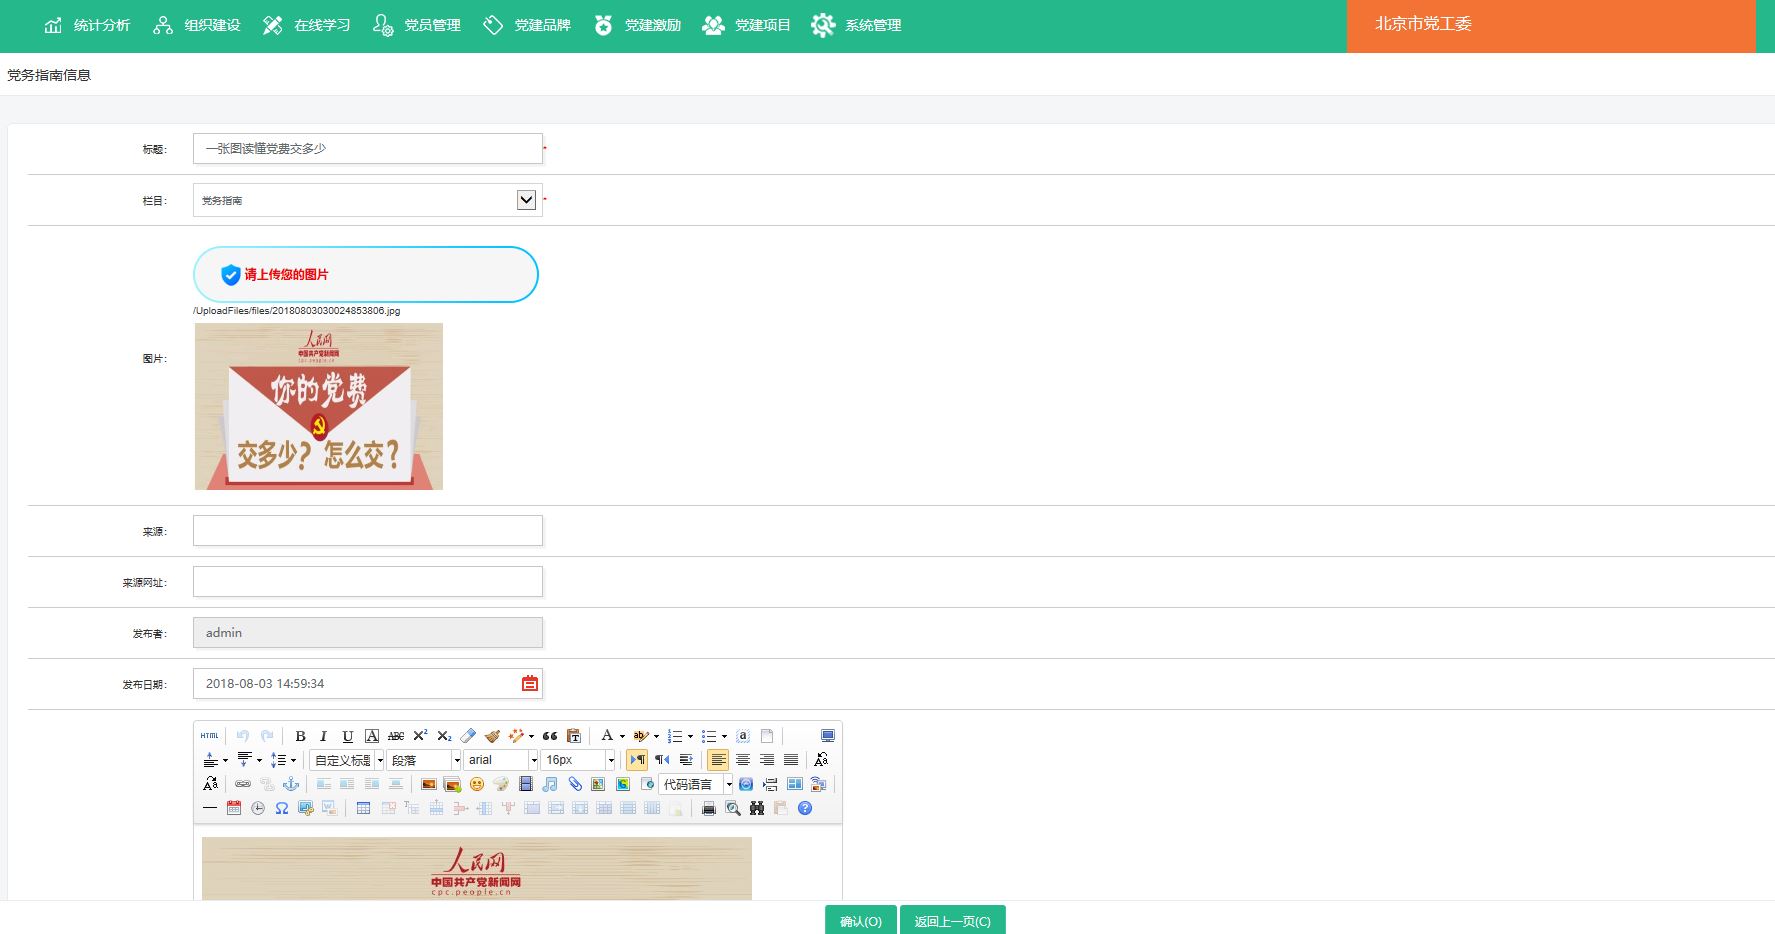Open the 系统管理 menu
Viewport: 1775px width, 934px height.
[x=857, y=25]
